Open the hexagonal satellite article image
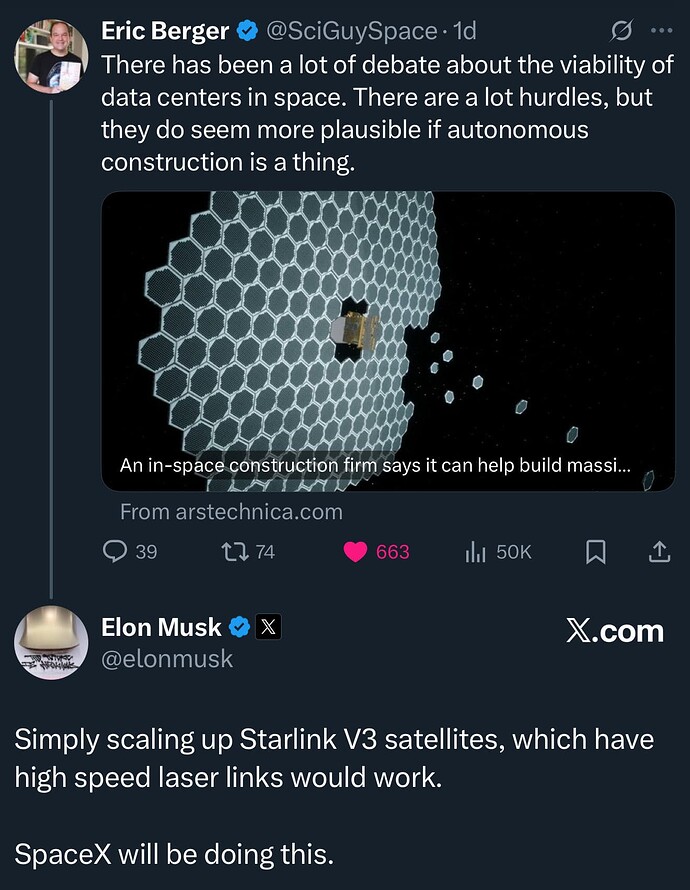Screen dimensions: 690x890 click(388, 320)
